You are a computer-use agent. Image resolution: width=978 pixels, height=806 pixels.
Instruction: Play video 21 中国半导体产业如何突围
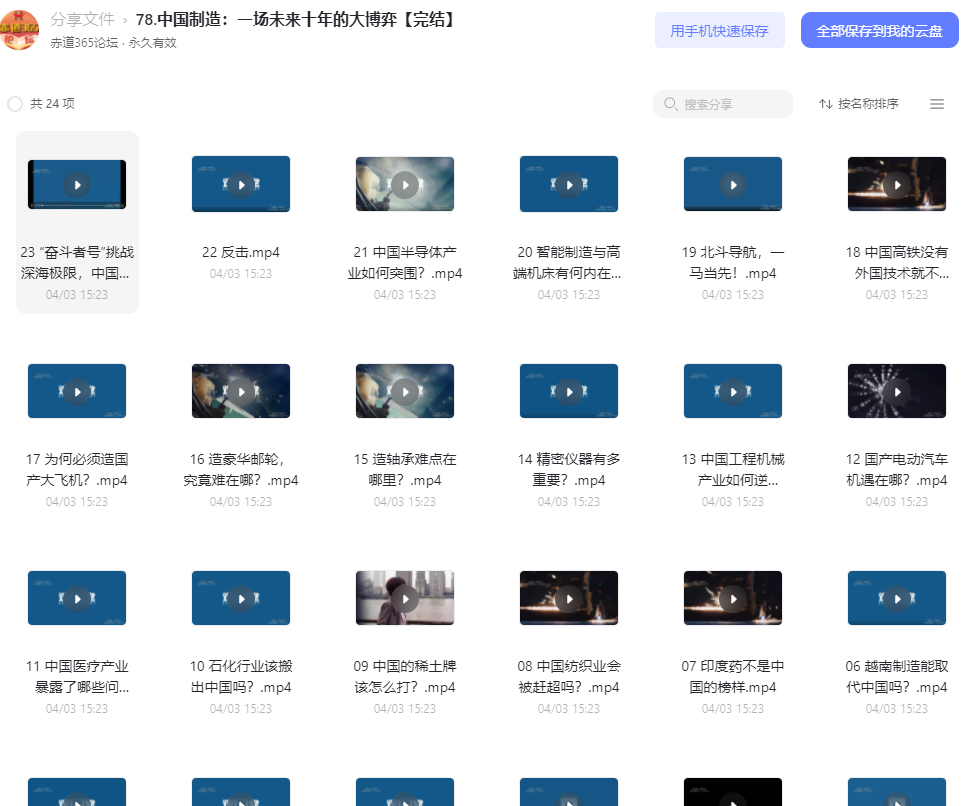coord(405,185)
